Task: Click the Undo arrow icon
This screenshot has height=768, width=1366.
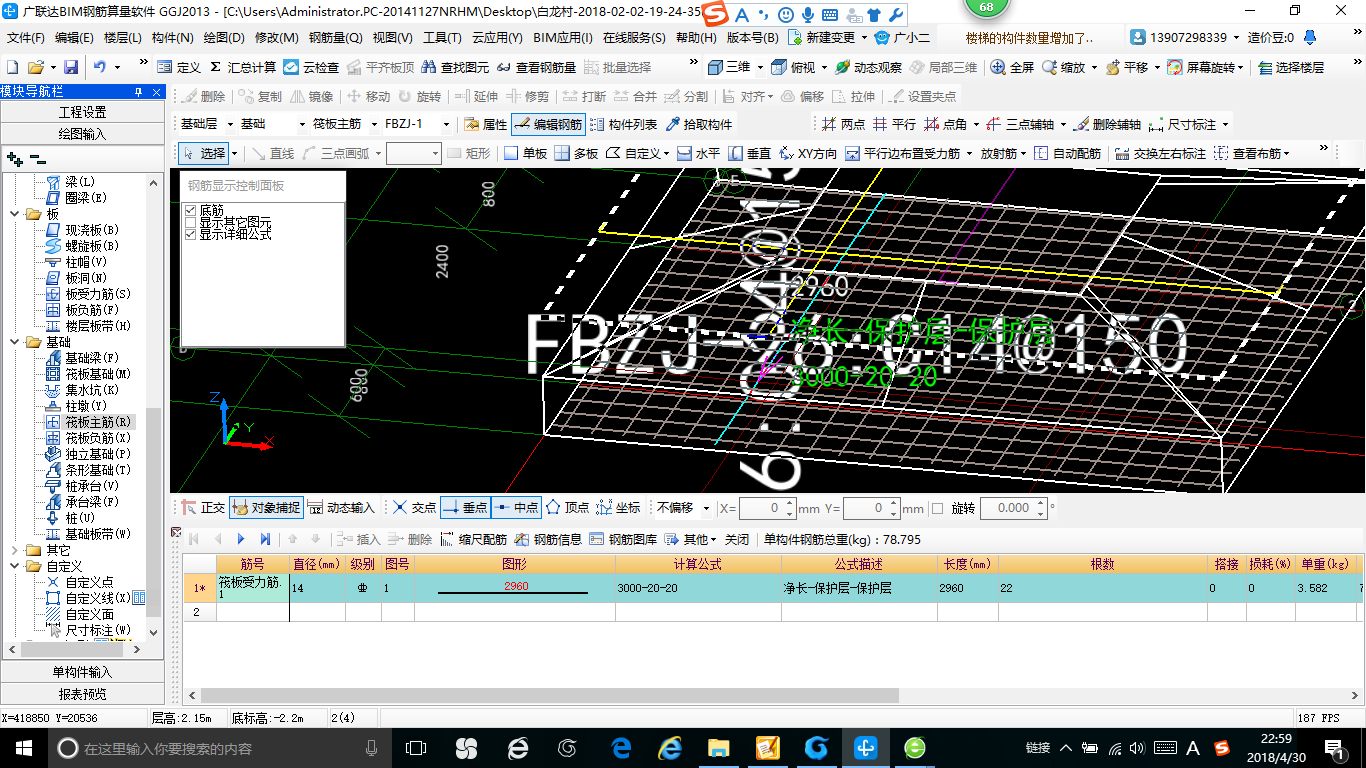Action: point(100,67)
